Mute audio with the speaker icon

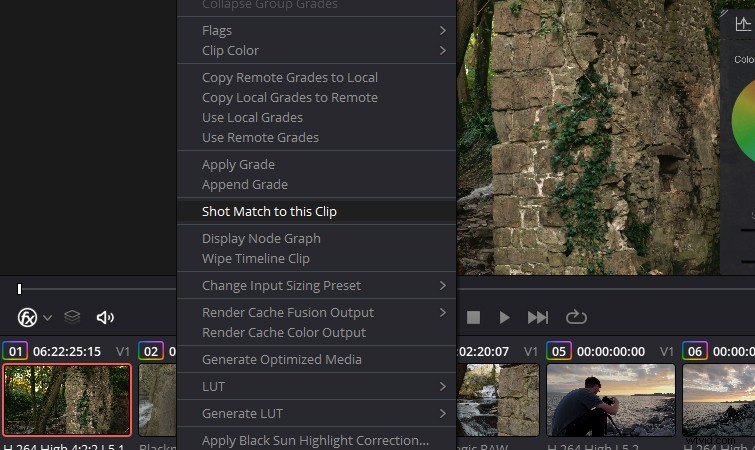pyautogui.click(x=105, y=318)
